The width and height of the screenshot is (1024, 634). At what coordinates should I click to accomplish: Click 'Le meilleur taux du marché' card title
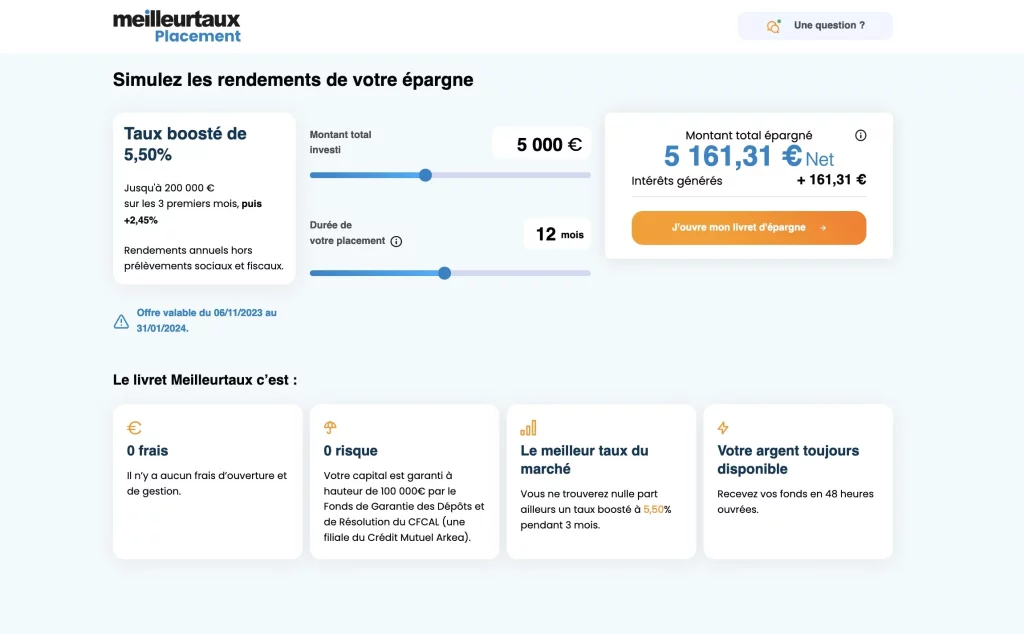tap(584, 460)
